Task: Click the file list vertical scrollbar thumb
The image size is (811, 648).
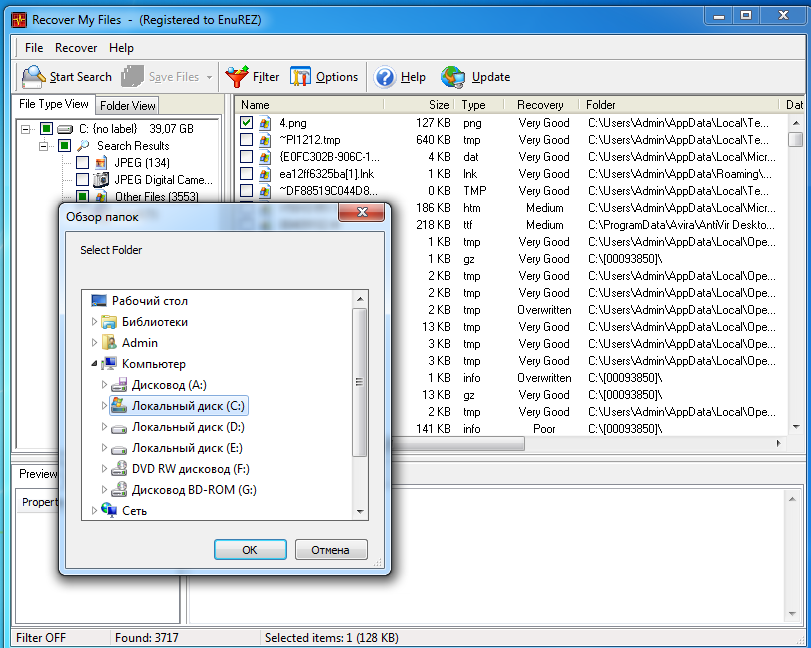Action: coord(795,140)
